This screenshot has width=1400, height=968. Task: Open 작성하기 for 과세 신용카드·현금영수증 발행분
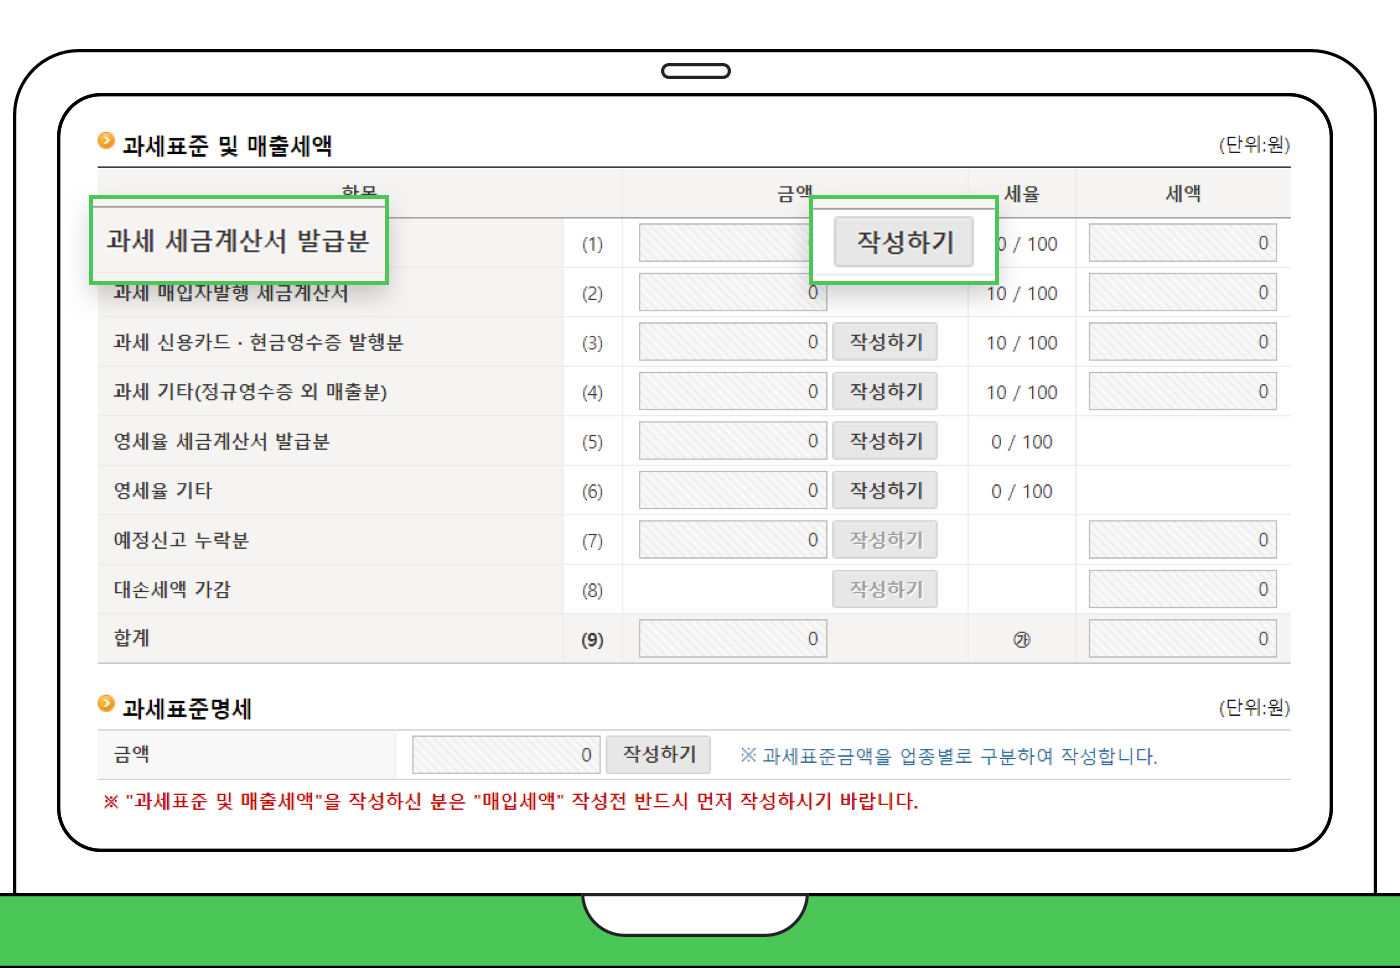pos(885,341)
